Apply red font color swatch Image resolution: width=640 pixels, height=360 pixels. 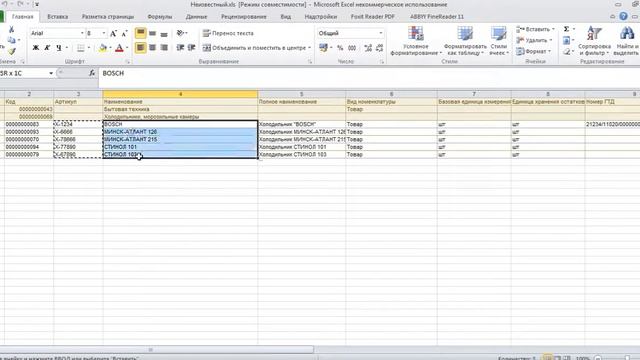119,48
